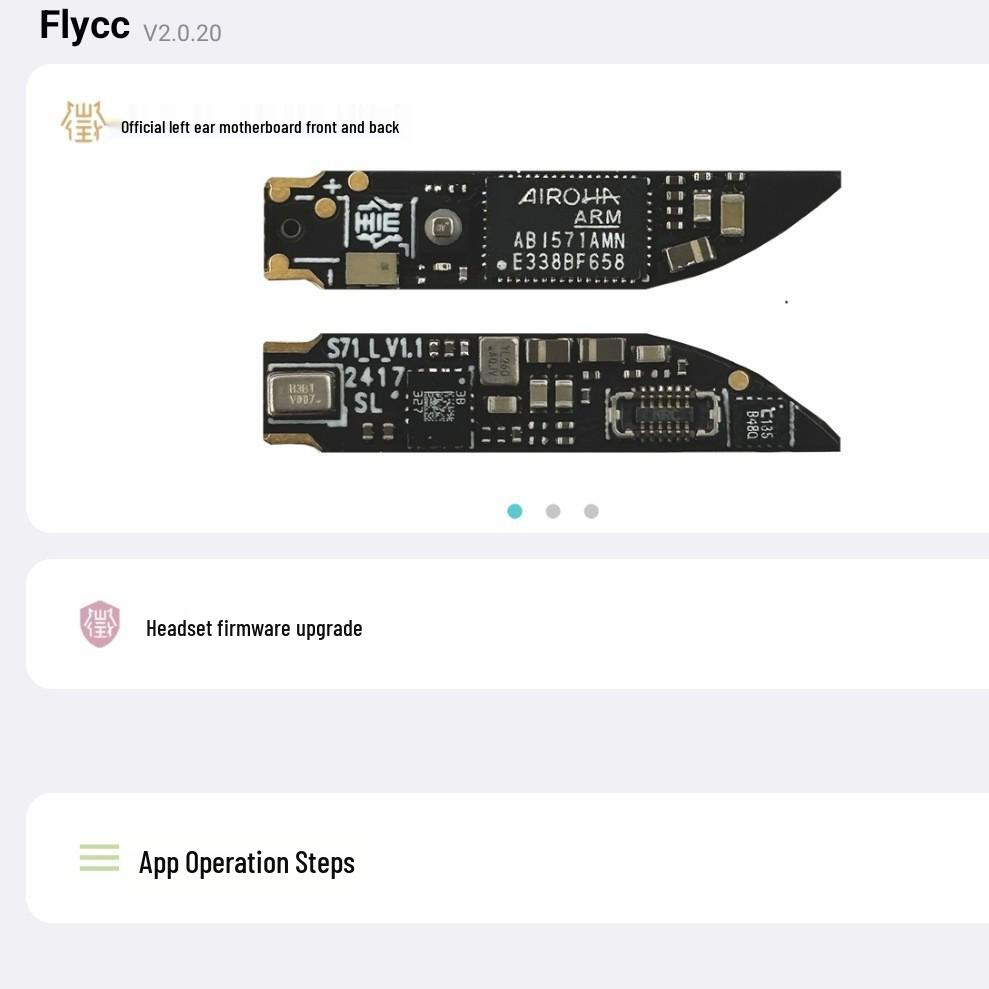Open App Operation Steps
Viewport: 989px width, 989px height.
click(247, 862)
